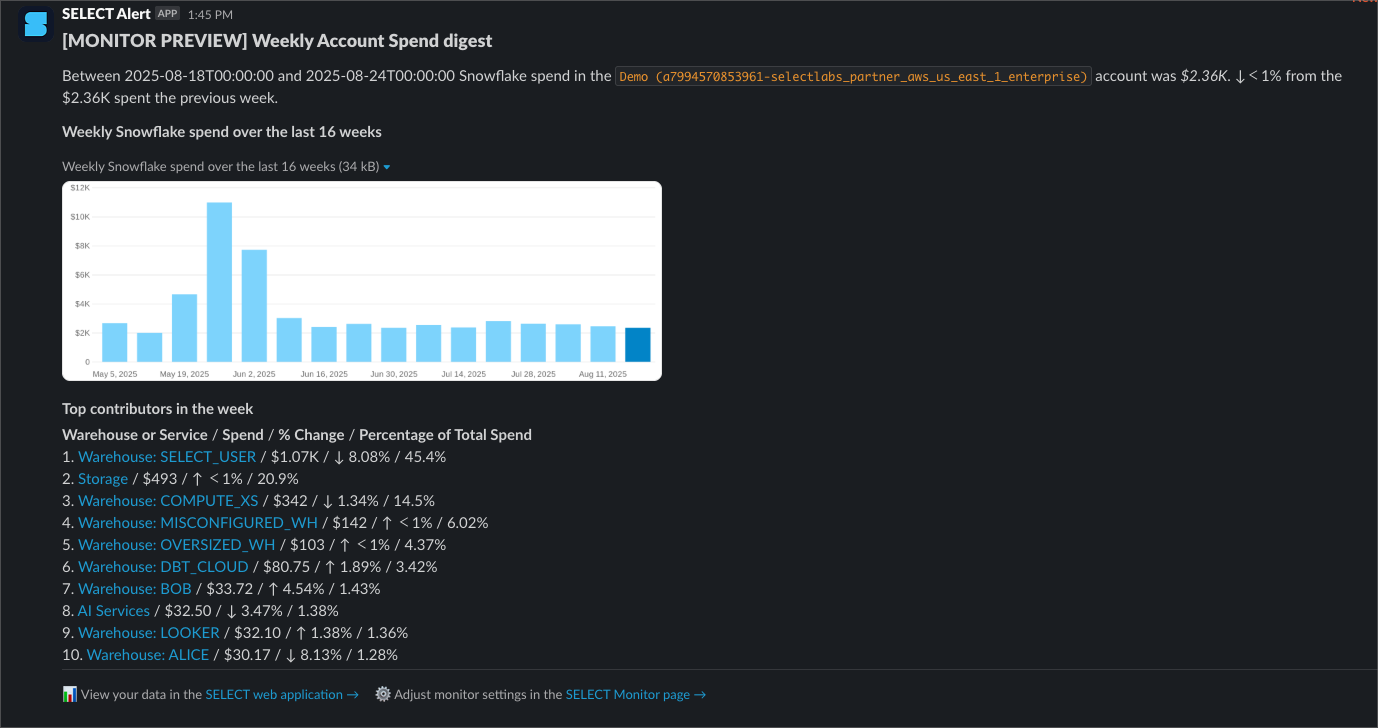
Task: Click the SELECT Alert sender name
Action: (x=106, y=14)
